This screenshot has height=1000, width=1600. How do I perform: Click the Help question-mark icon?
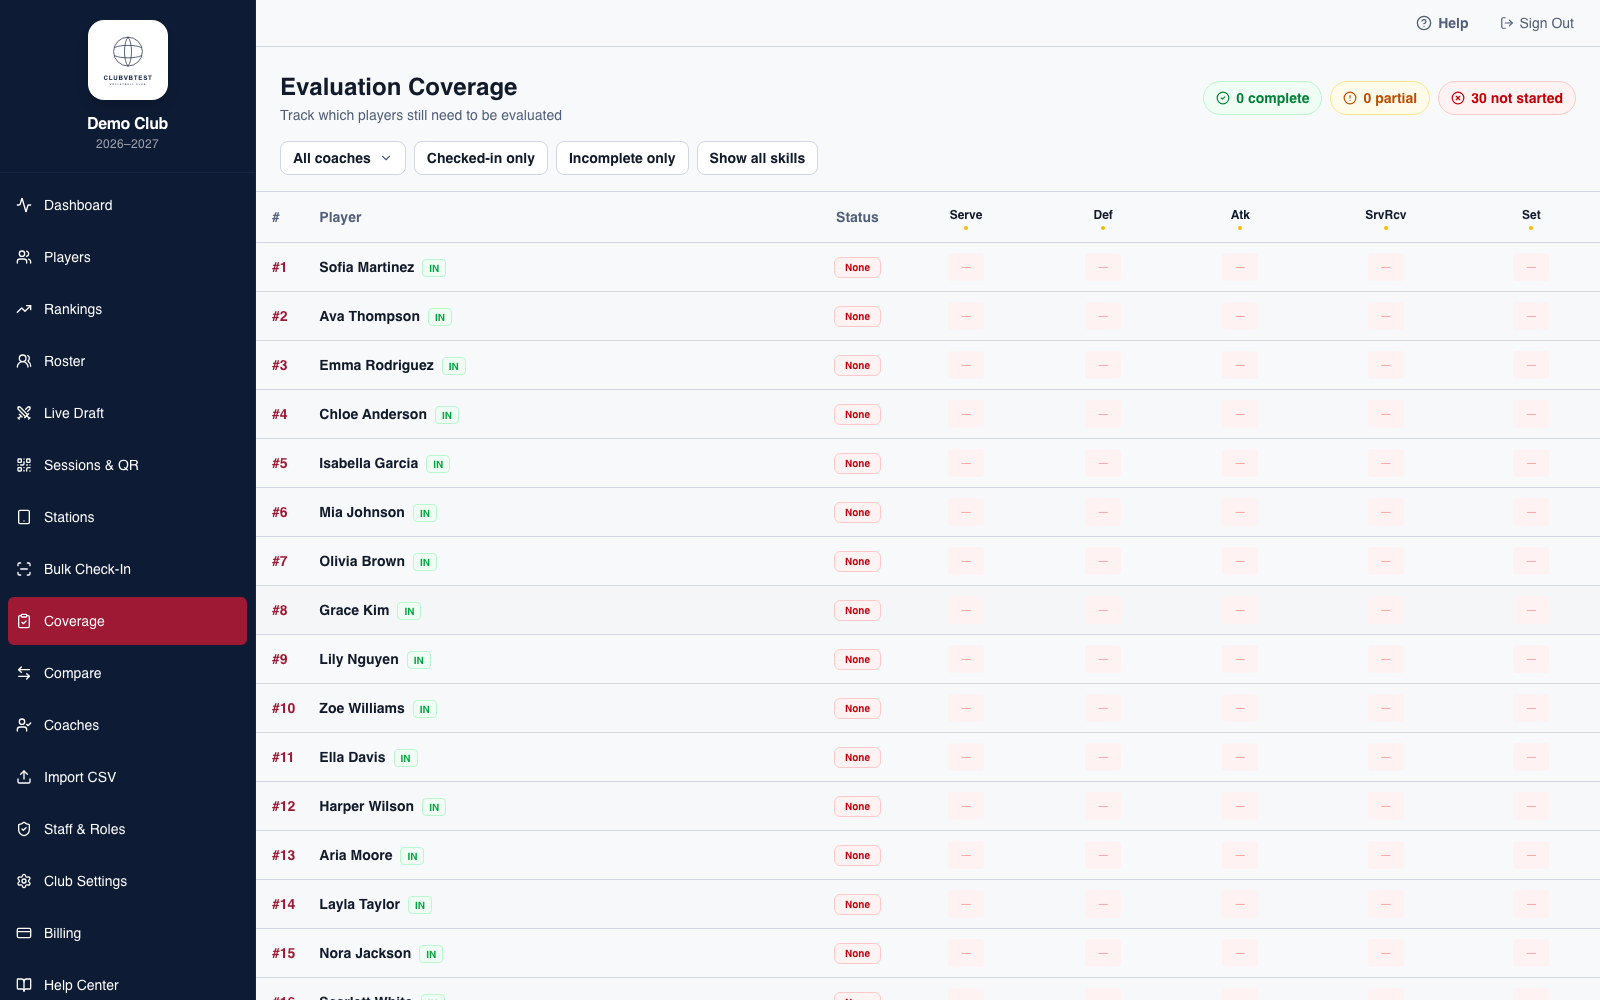coord(1424,23)
